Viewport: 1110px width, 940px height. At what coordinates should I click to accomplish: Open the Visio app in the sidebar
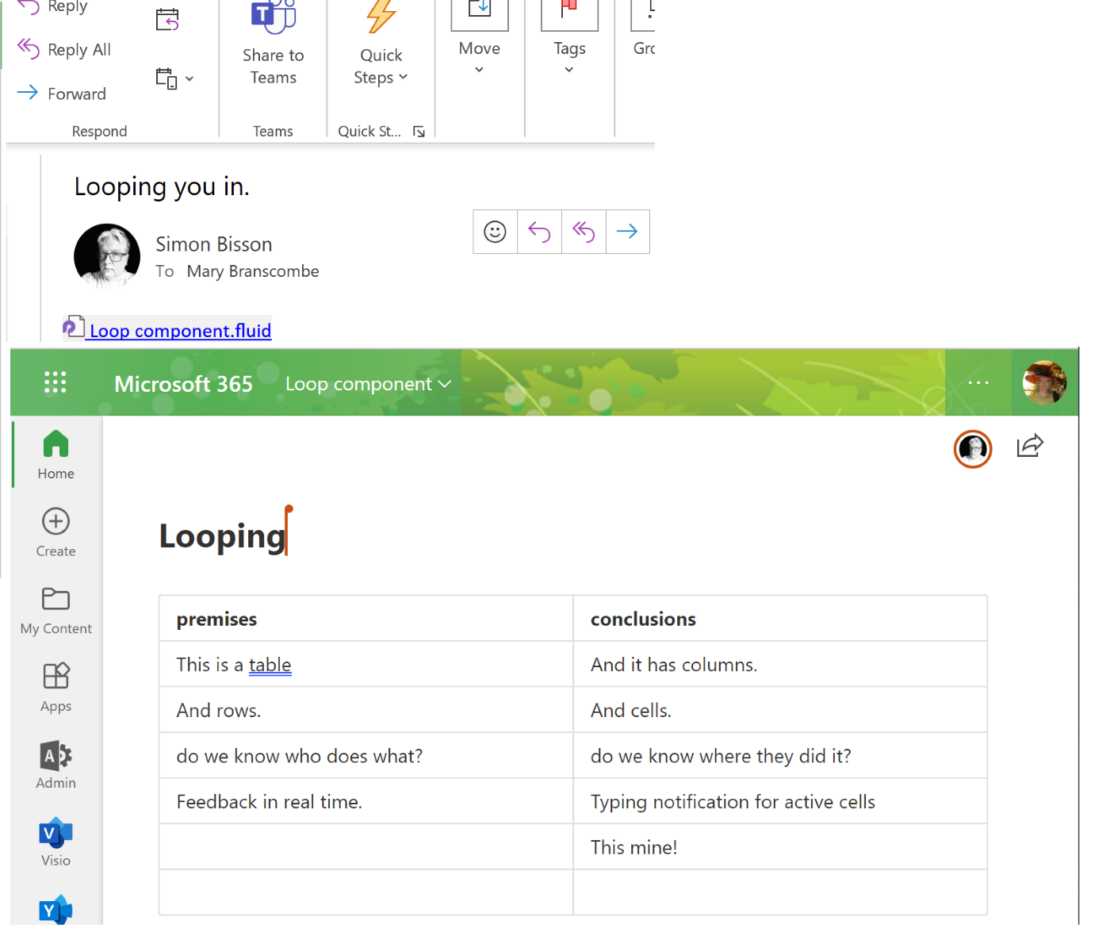55,833
